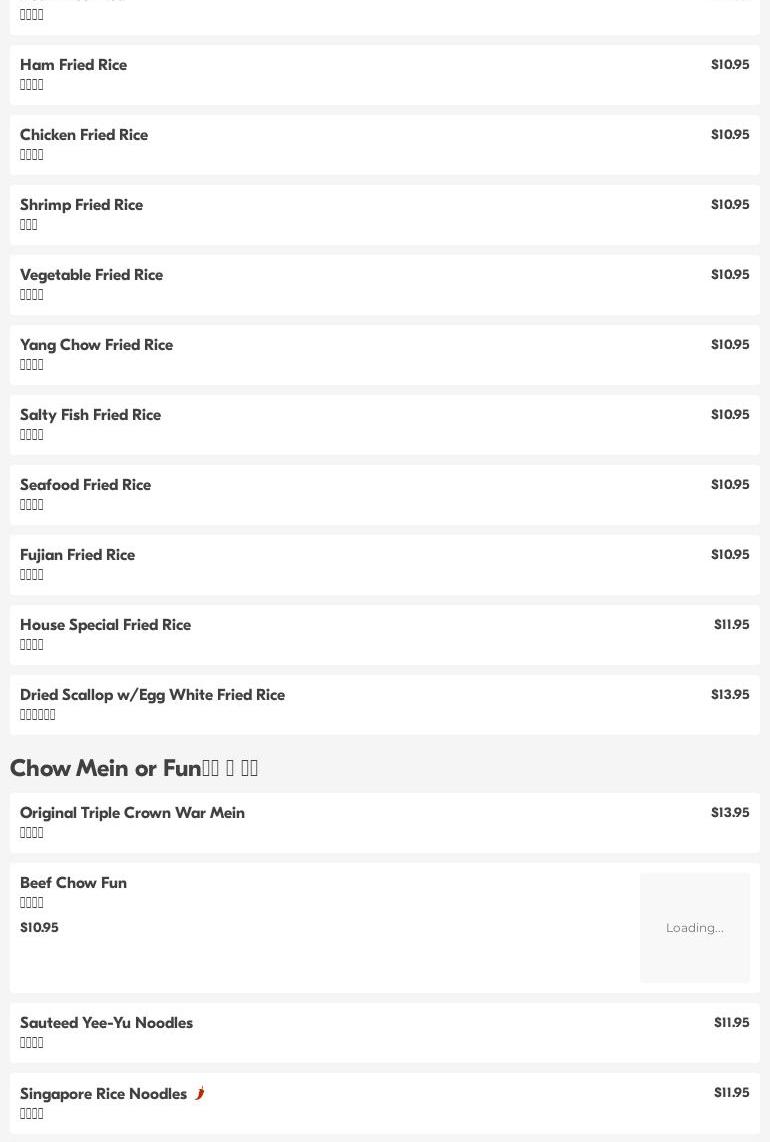Image resolution: width=770 pixels, height=1142 pixels.
Task: Select Salty Fish Fried Rice
Action: 91,415
